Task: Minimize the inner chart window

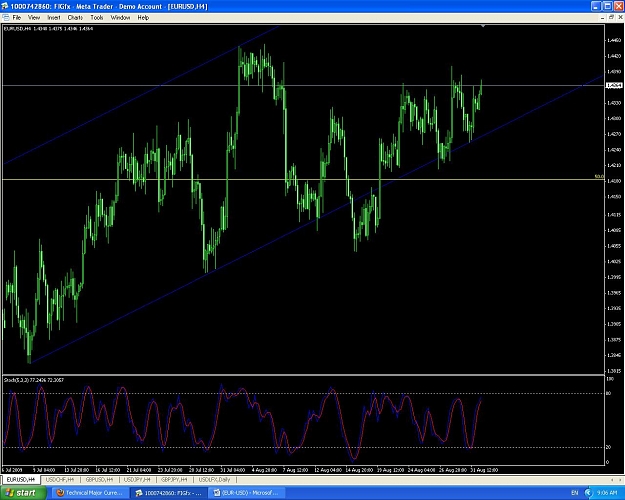Action: point(603,18)
